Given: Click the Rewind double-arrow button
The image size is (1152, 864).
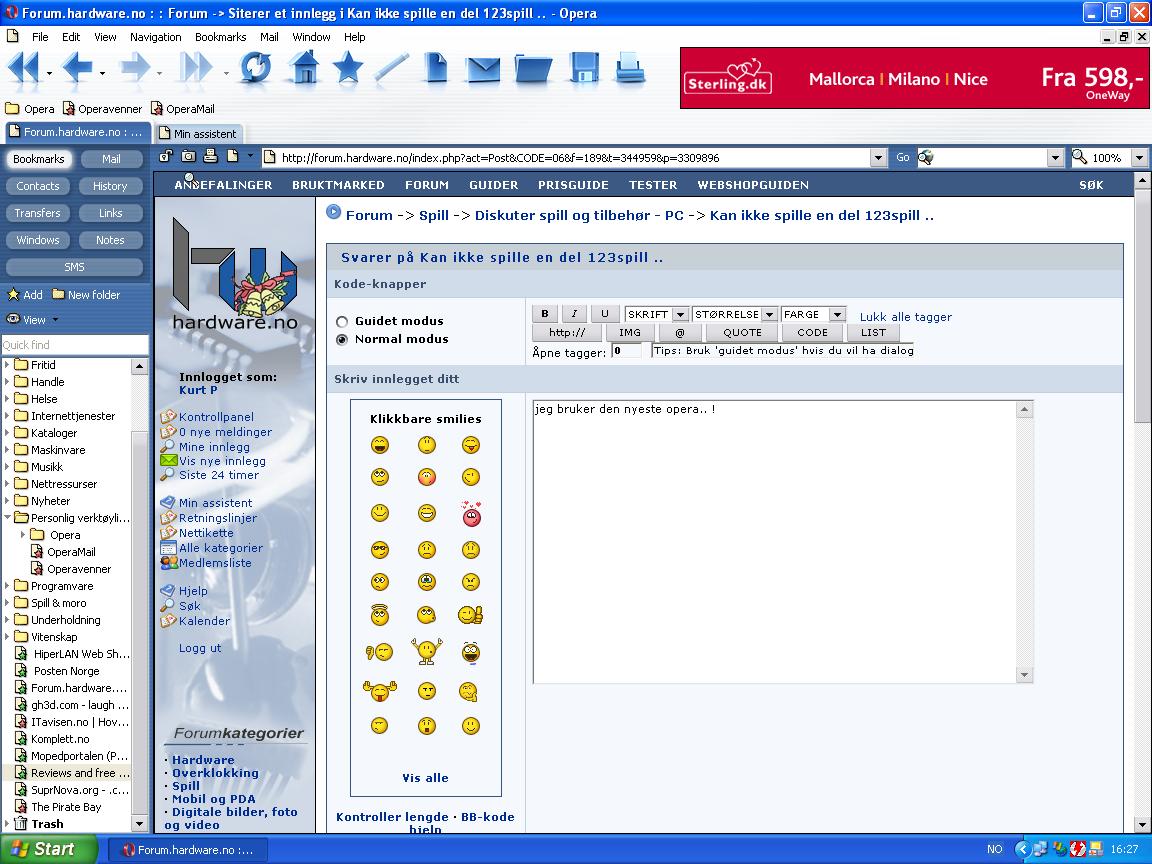Looking at the screenshot, I should 24,68.
